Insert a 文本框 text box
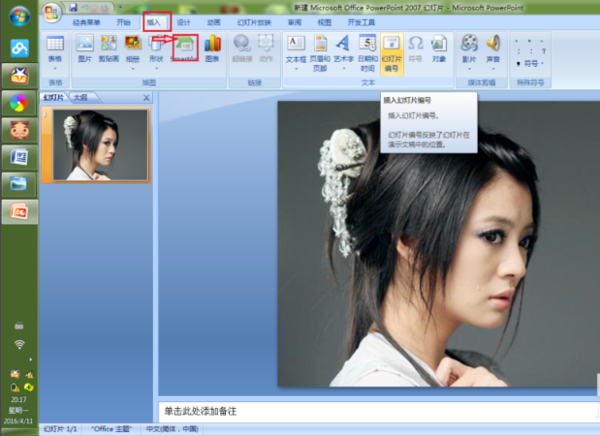This screenshot has height=436, width=600. pyautogui.click(x=296, y=53)
